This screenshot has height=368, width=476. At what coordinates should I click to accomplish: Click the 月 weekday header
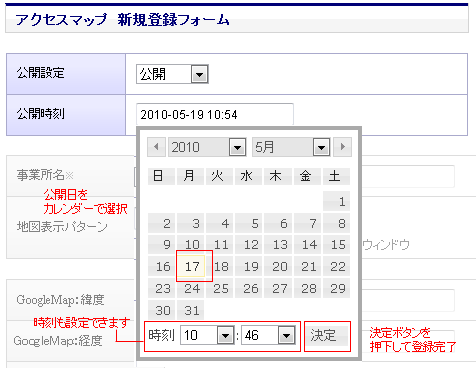click(191, 176)
